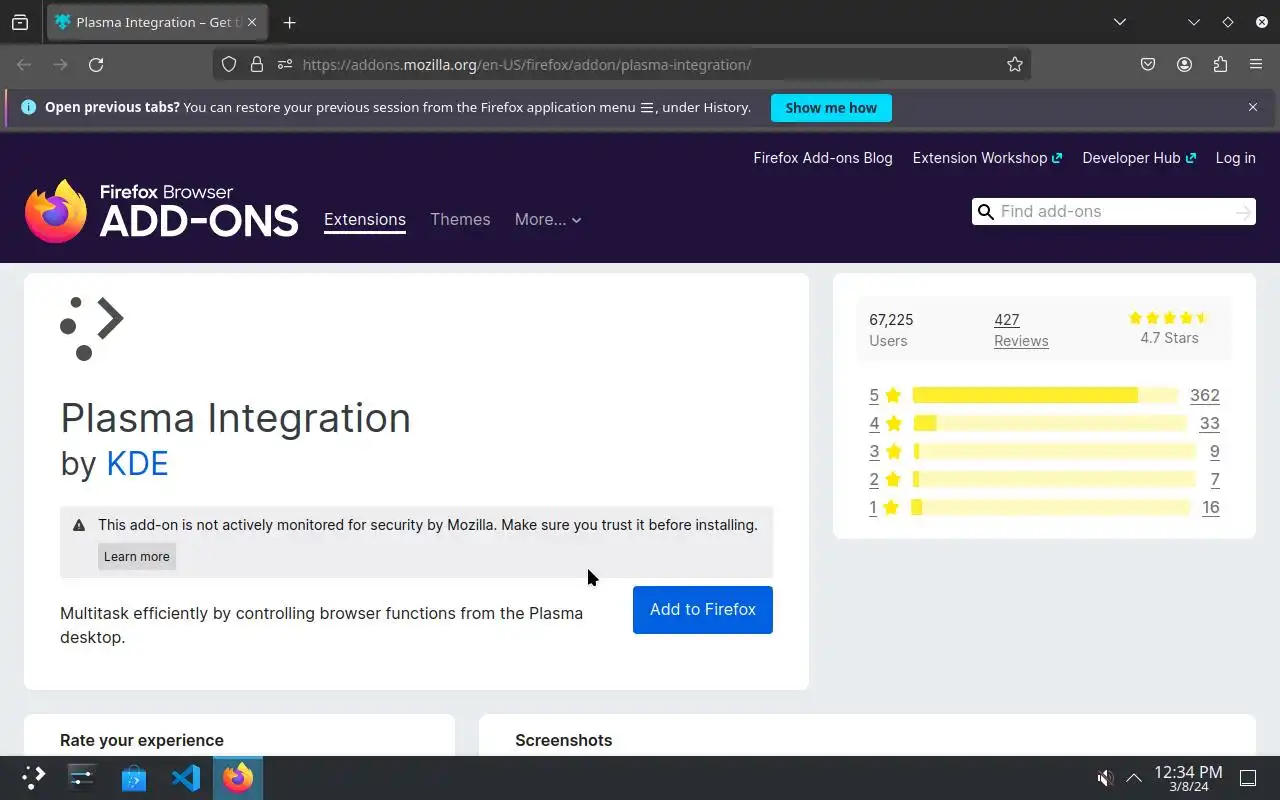Click Log in link
Image resolution: width=1280 pixels, height=800 pixels.
pyautogui.click(x=1235, y=158)
